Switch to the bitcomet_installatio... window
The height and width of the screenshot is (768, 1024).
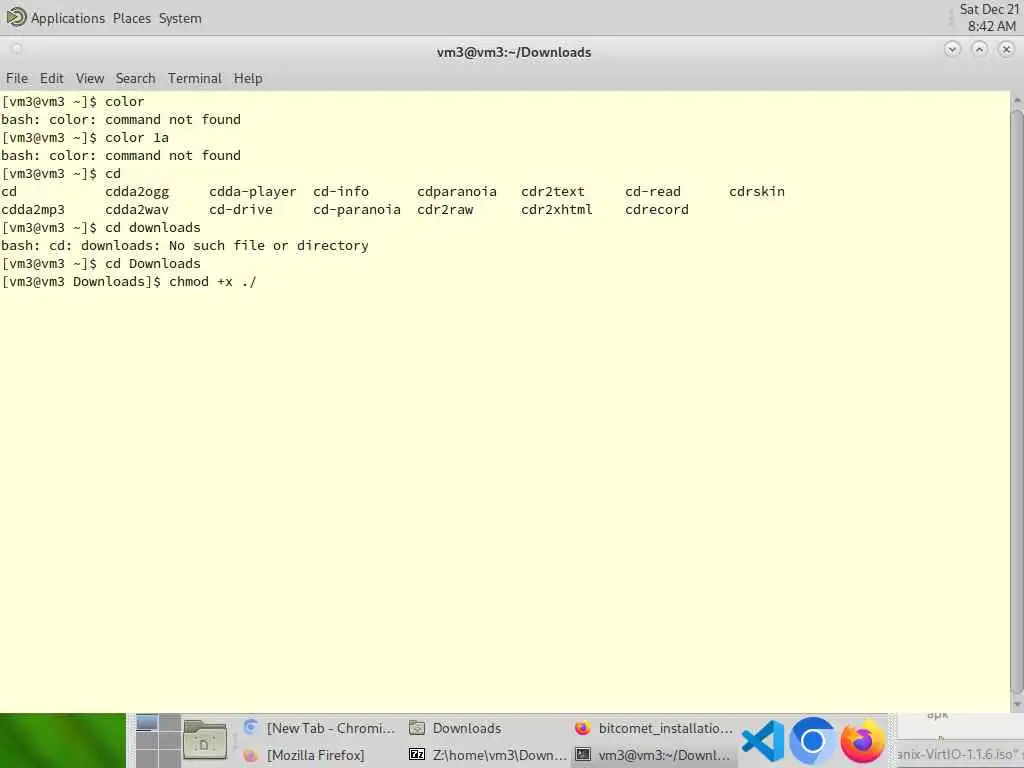[654, 728]
